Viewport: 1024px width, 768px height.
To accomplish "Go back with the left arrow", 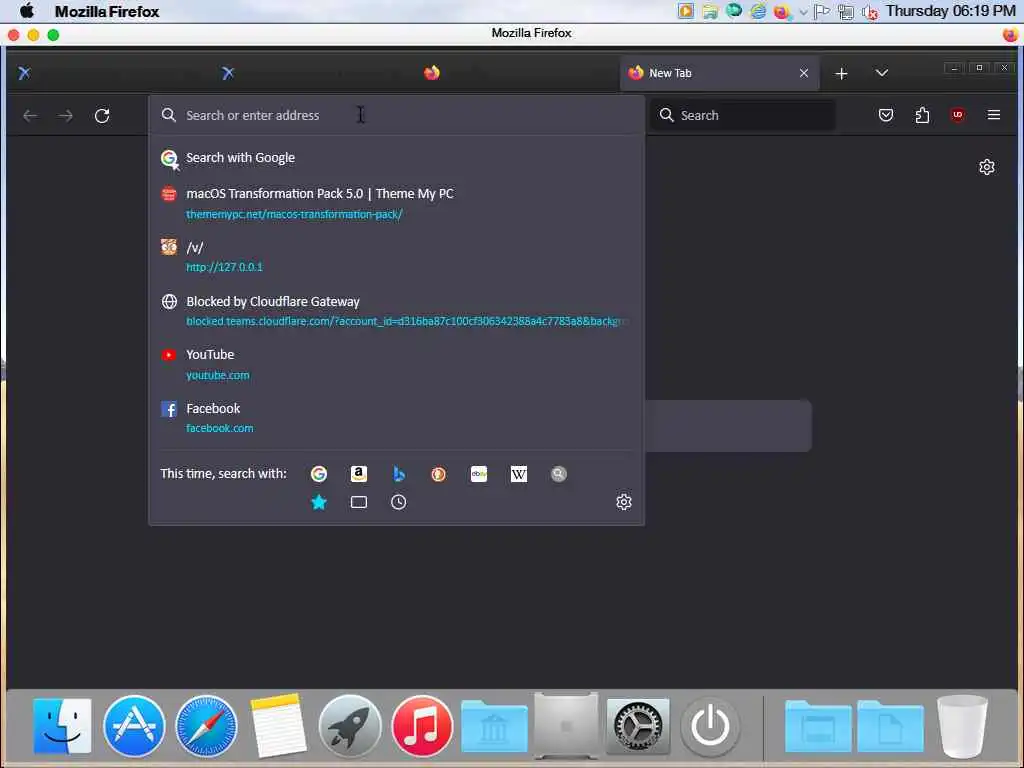I will (x=30, y=116).
